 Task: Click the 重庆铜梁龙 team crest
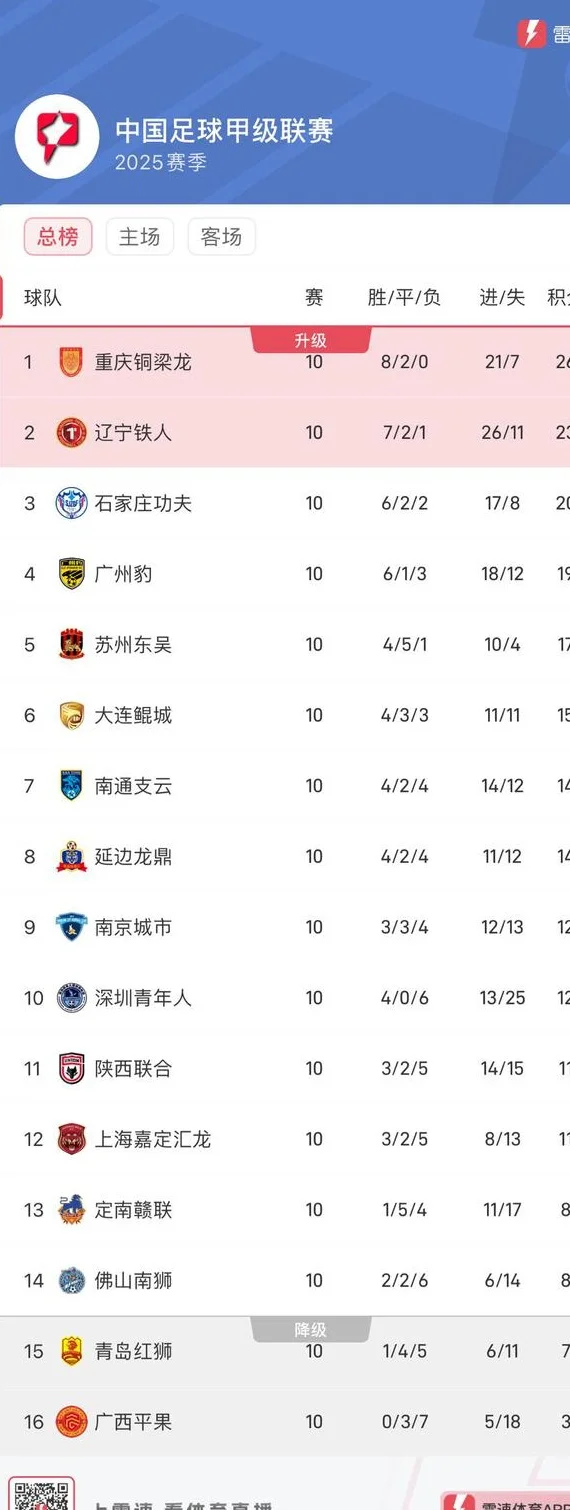(x=71, y=361)
